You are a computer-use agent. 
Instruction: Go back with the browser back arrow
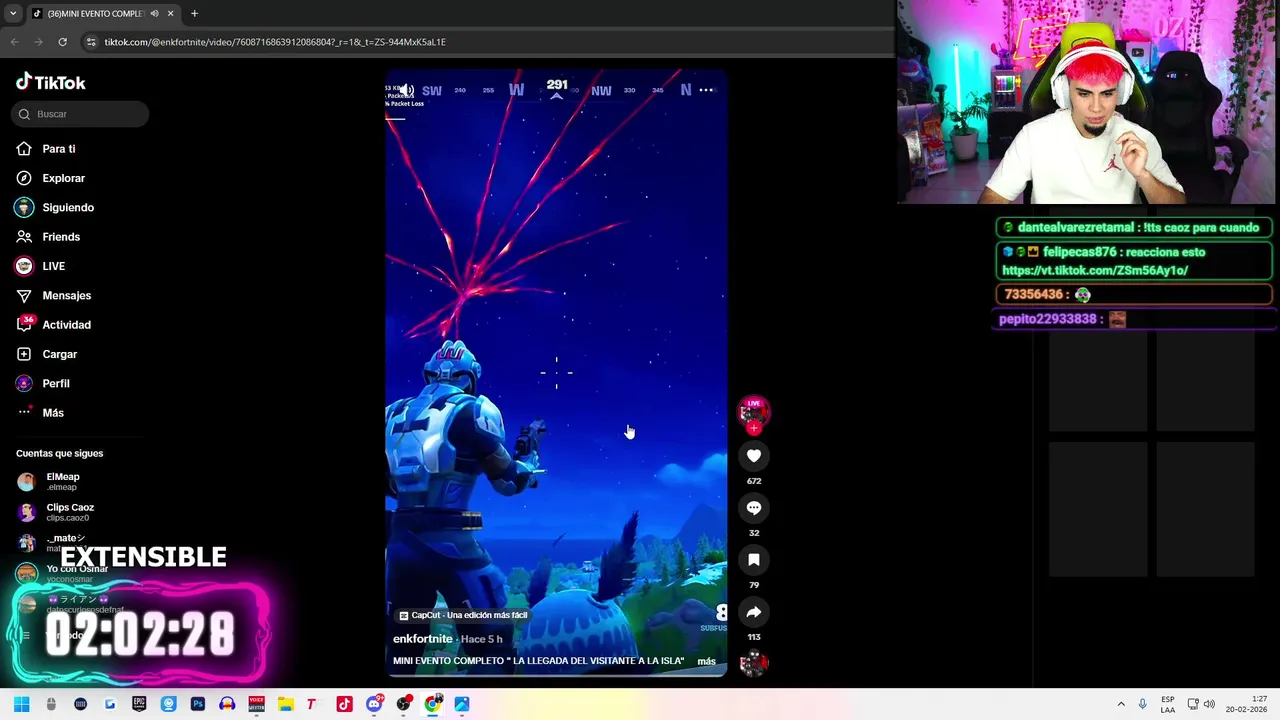(x=14, y=42)
